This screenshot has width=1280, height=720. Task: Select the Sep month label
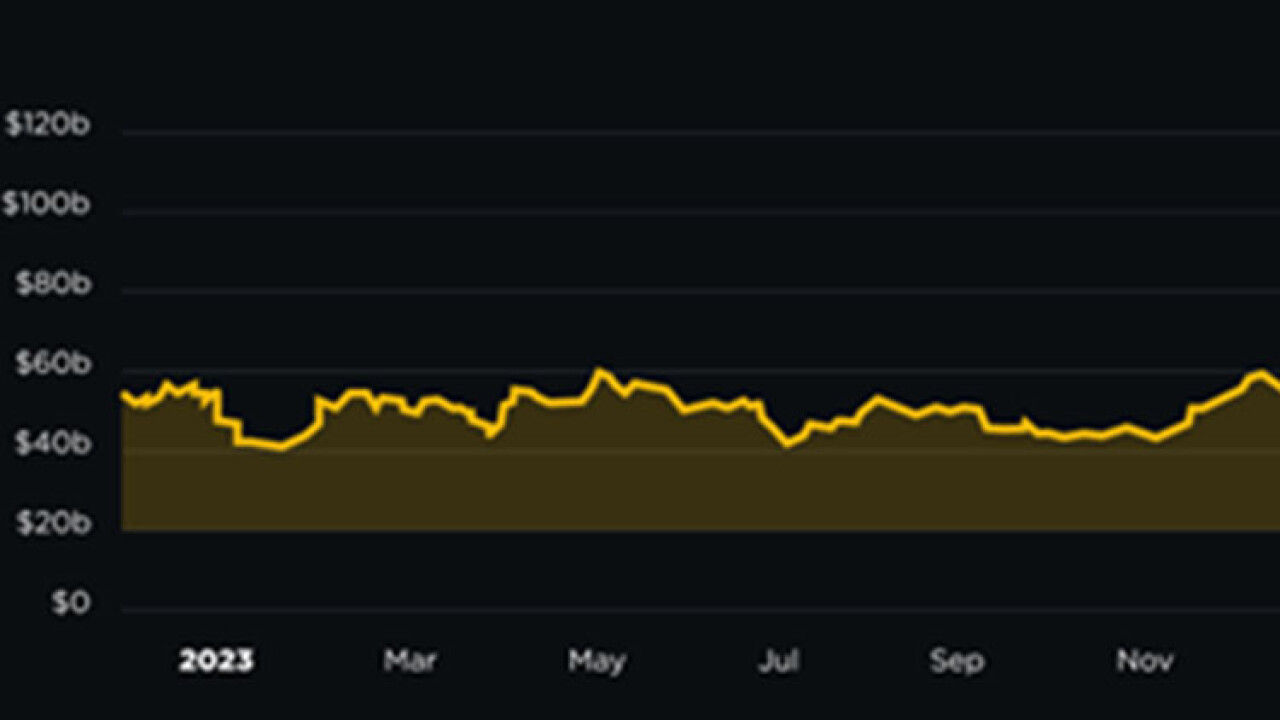coord(957,661)
